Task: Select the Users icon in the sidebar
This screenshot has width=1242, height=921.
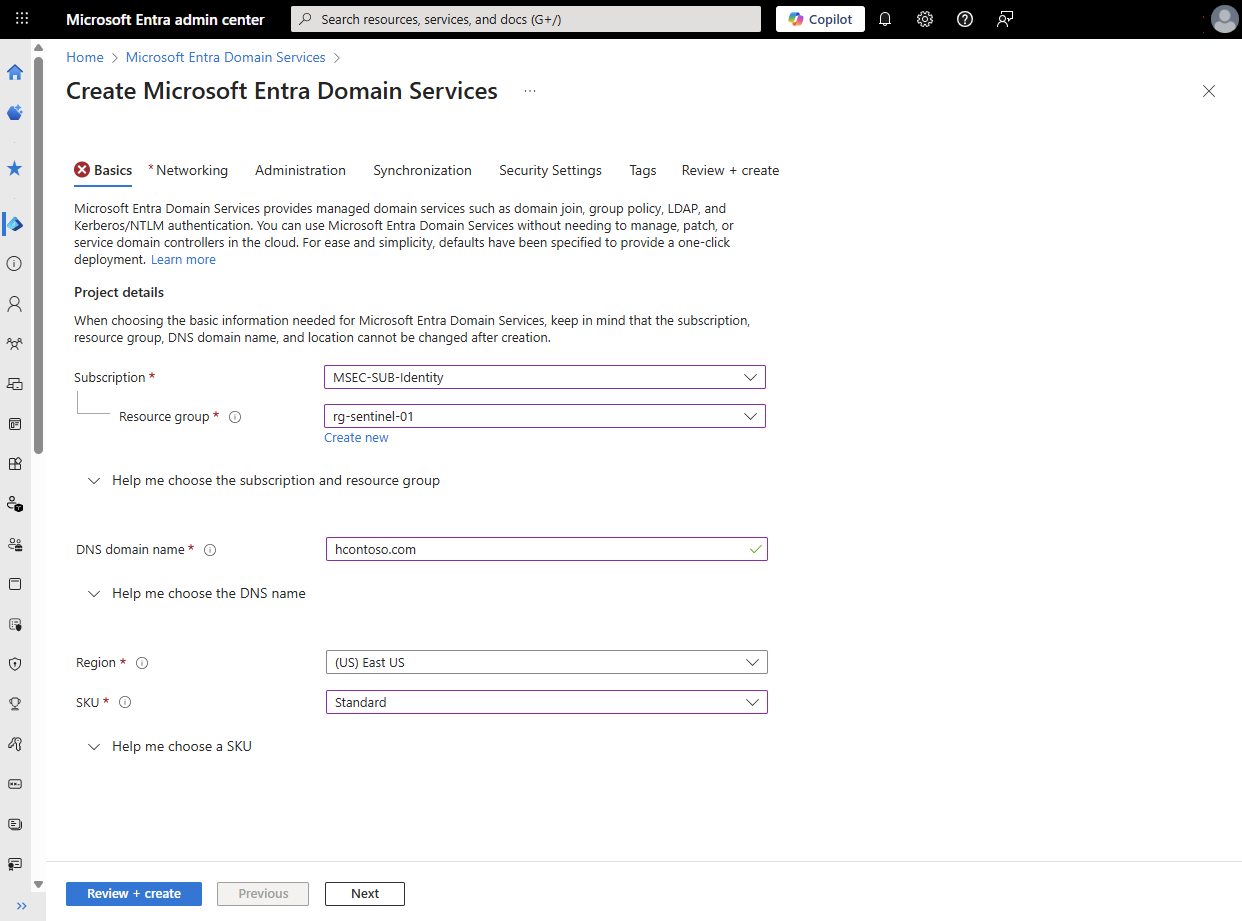Action: click(x=14, y=304)
